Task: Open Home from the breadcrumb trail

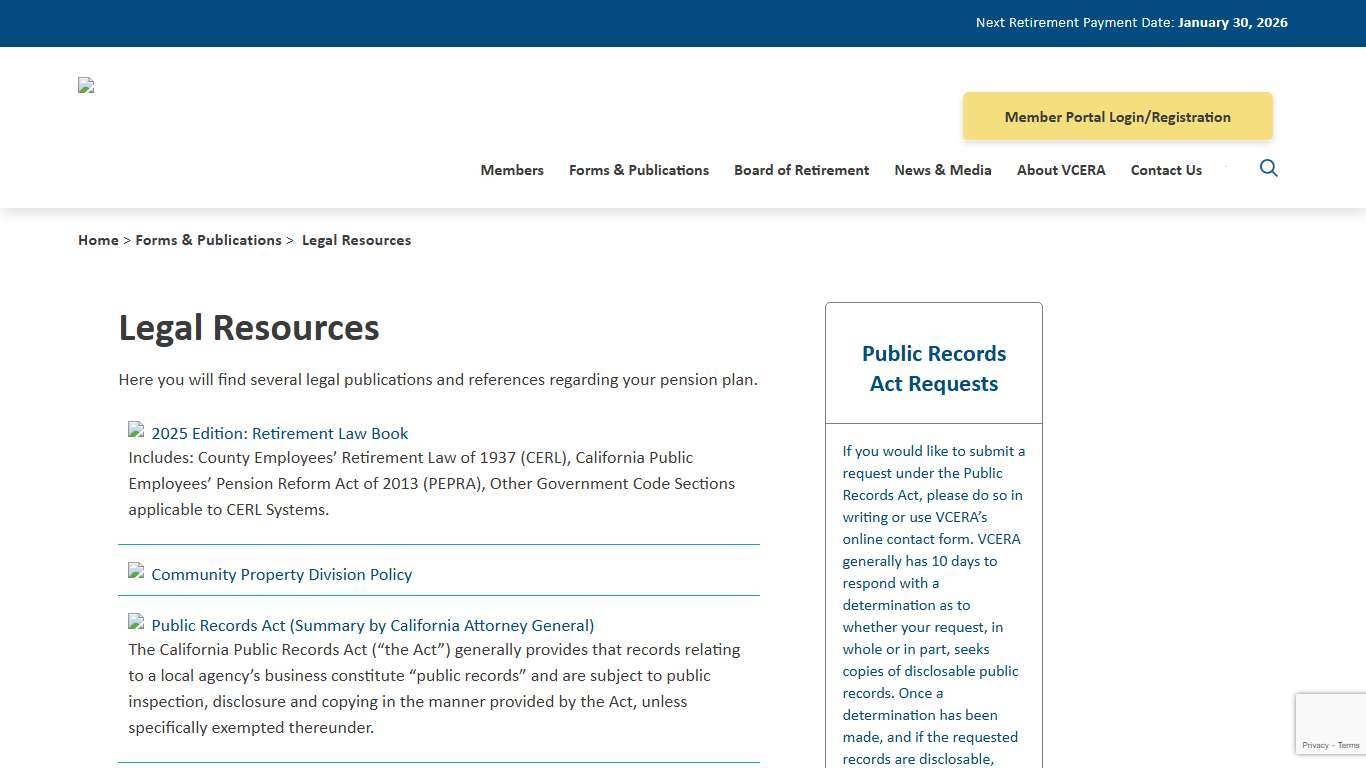Action: tap(98, 240)
